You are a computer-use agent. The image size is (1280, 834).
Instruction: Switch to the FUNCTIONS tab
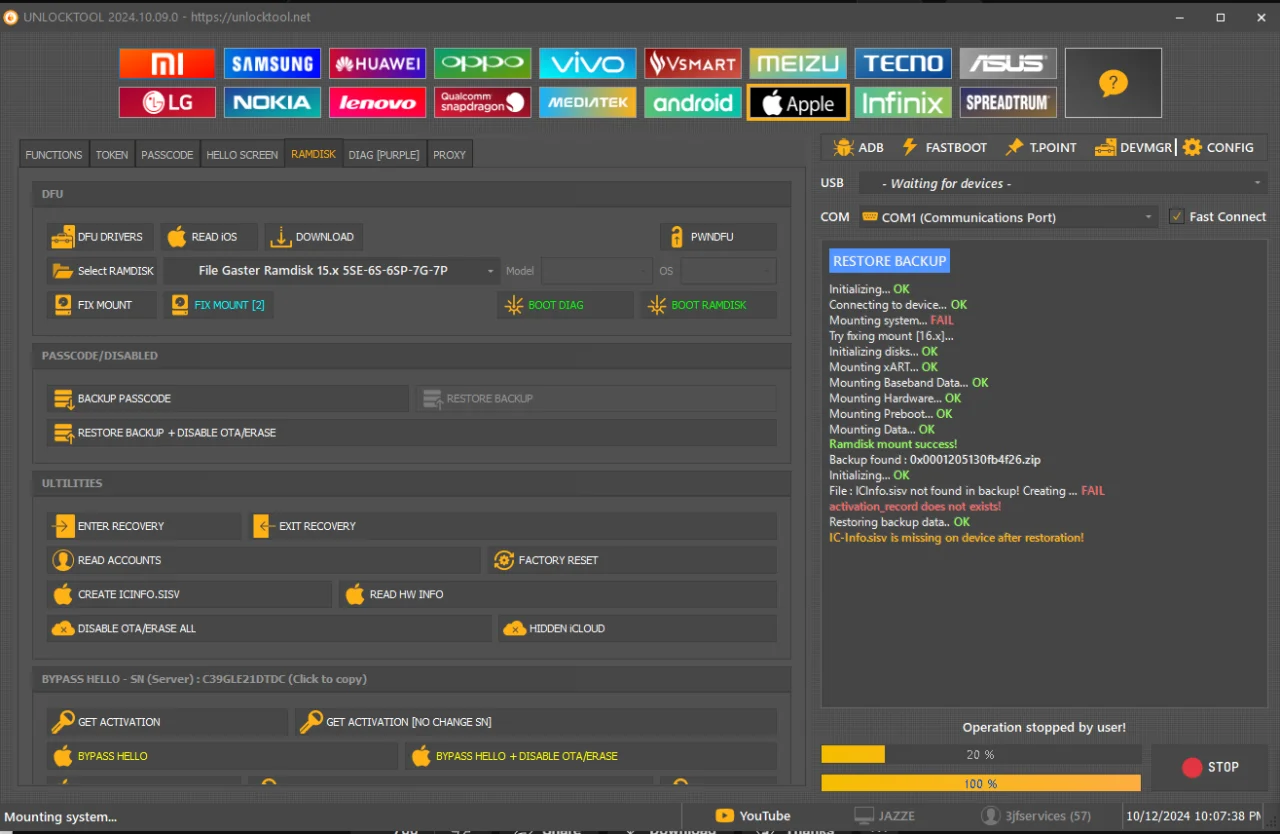click(x=54, y=155)
